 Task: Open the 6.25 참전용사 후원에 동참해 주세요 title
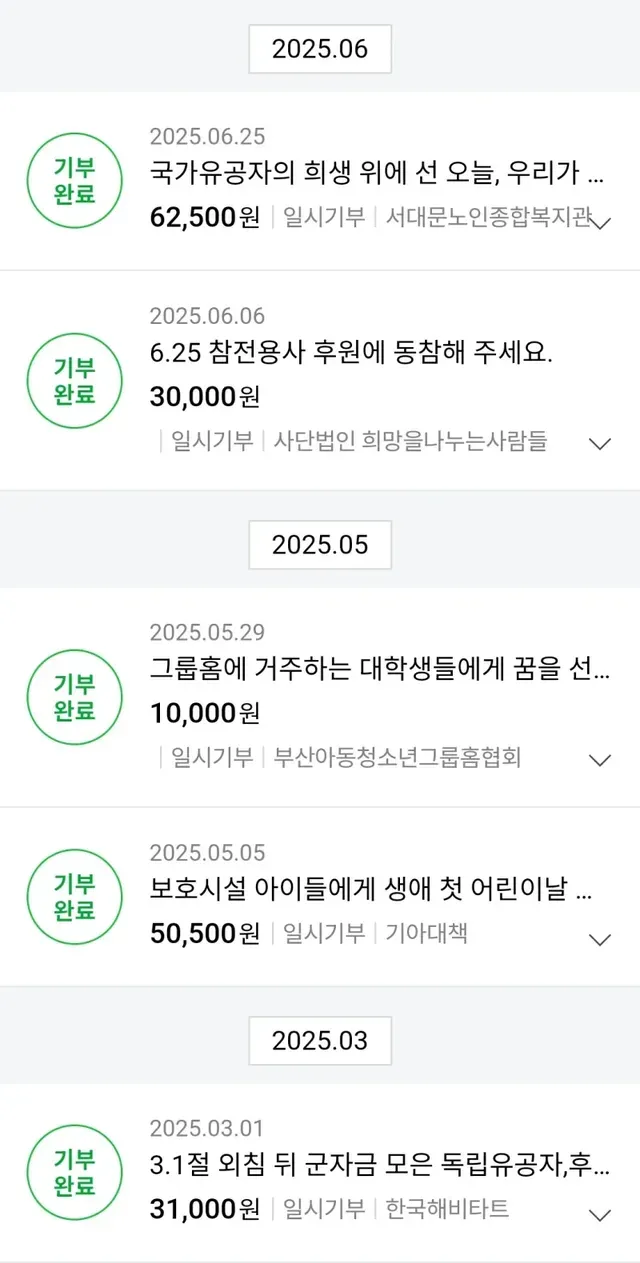pos(351,353)
